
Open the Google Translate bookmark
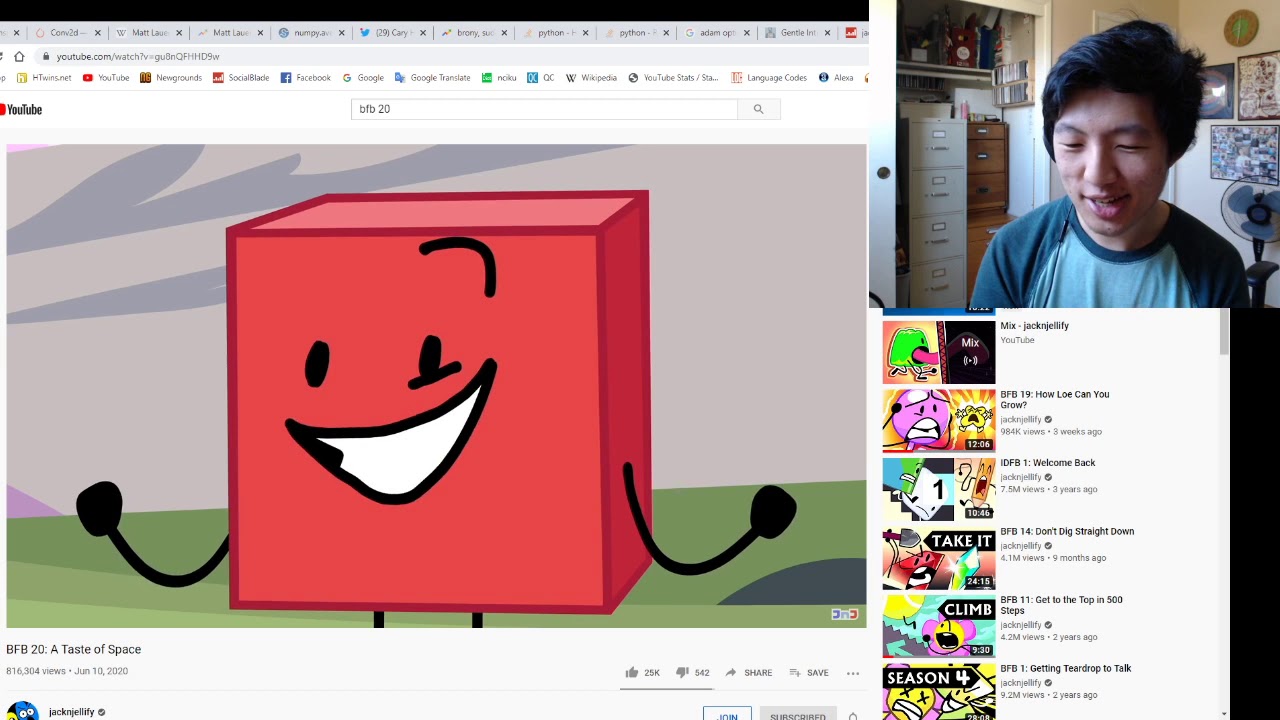coord(432,77)
